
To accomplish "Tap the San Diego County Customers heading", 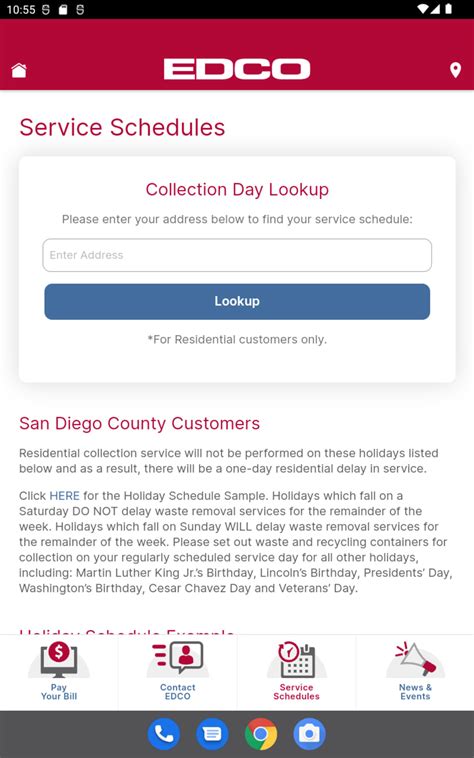I will 139,423.
